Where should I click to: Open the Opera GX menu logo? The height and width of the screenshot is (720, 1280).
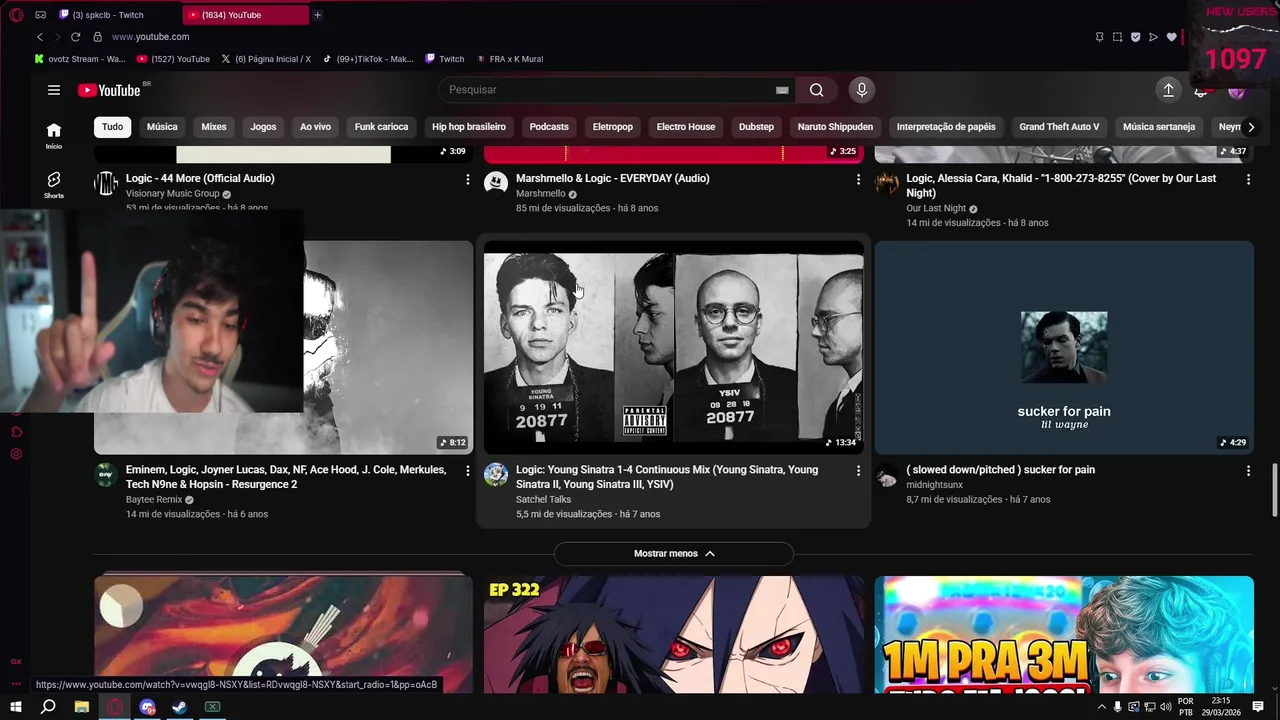[16, 15]
